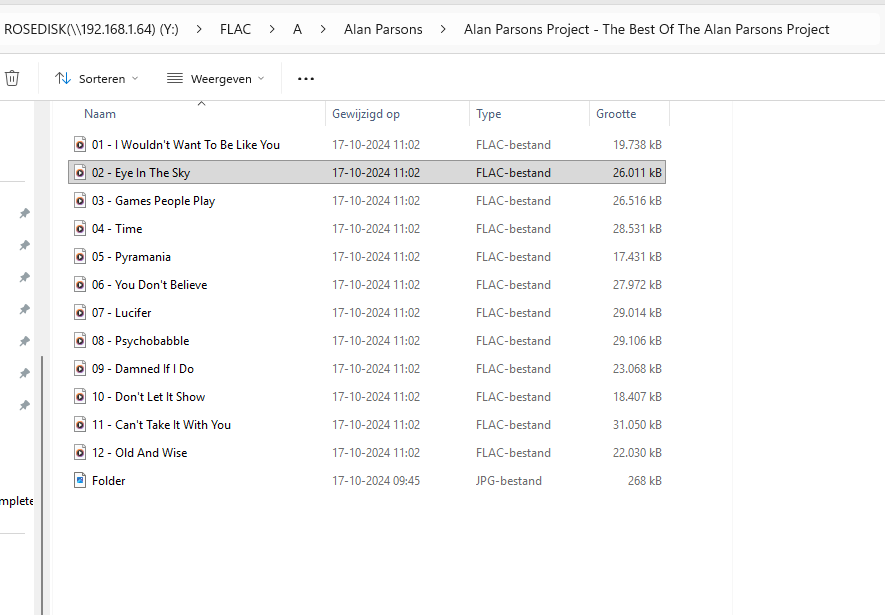The height and width of the screenshot is (615, 885).
Task: Navigate to Alan Parsons breadcrumb folder
Action: point(383,29)
